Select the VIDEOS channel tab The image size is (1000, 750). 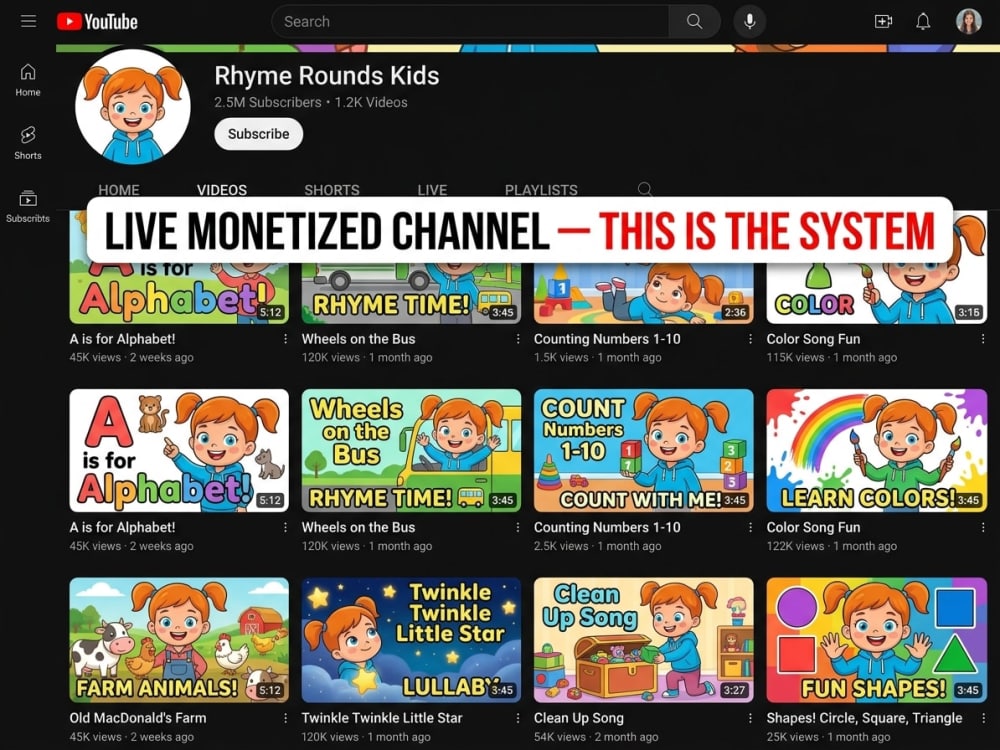pos(222,190)
